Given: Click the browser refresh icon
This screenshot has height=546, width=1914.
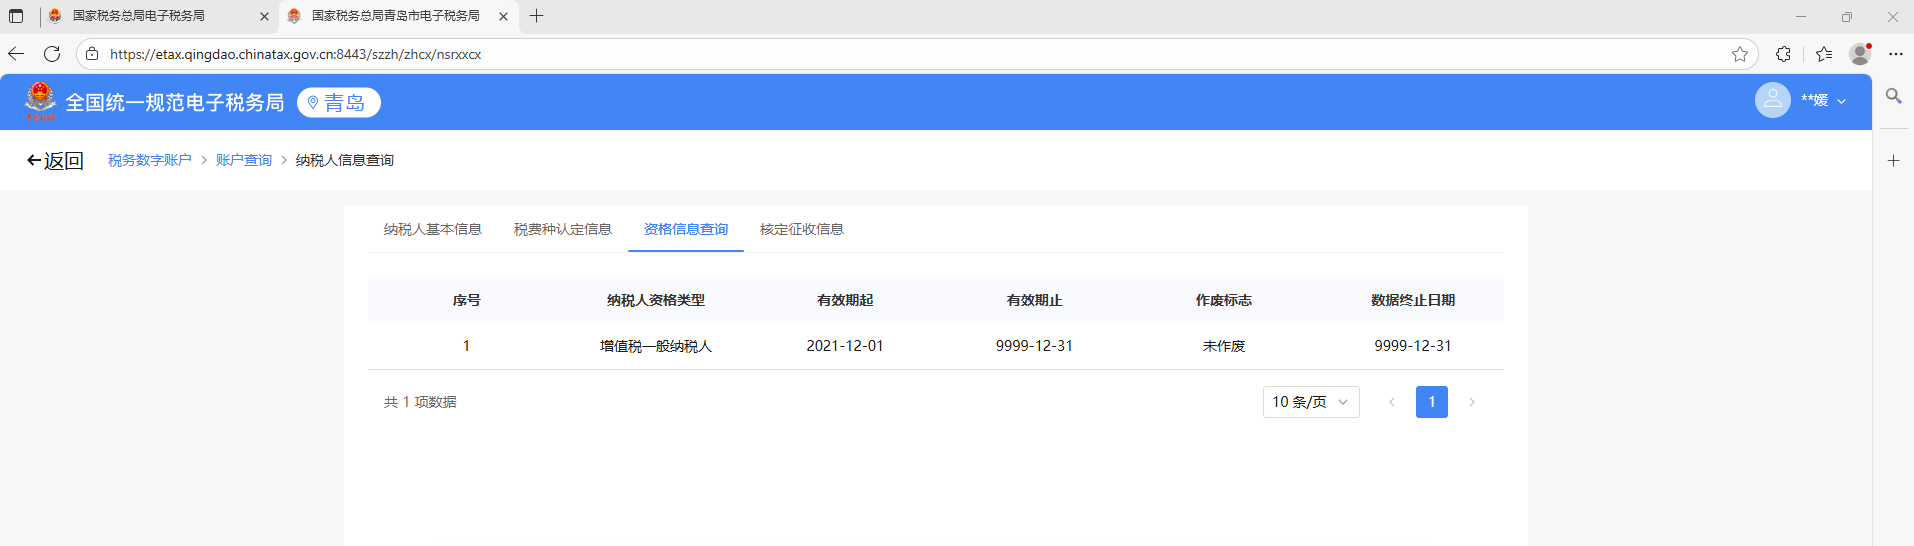Looking at the screenshot, I should 52,54.
